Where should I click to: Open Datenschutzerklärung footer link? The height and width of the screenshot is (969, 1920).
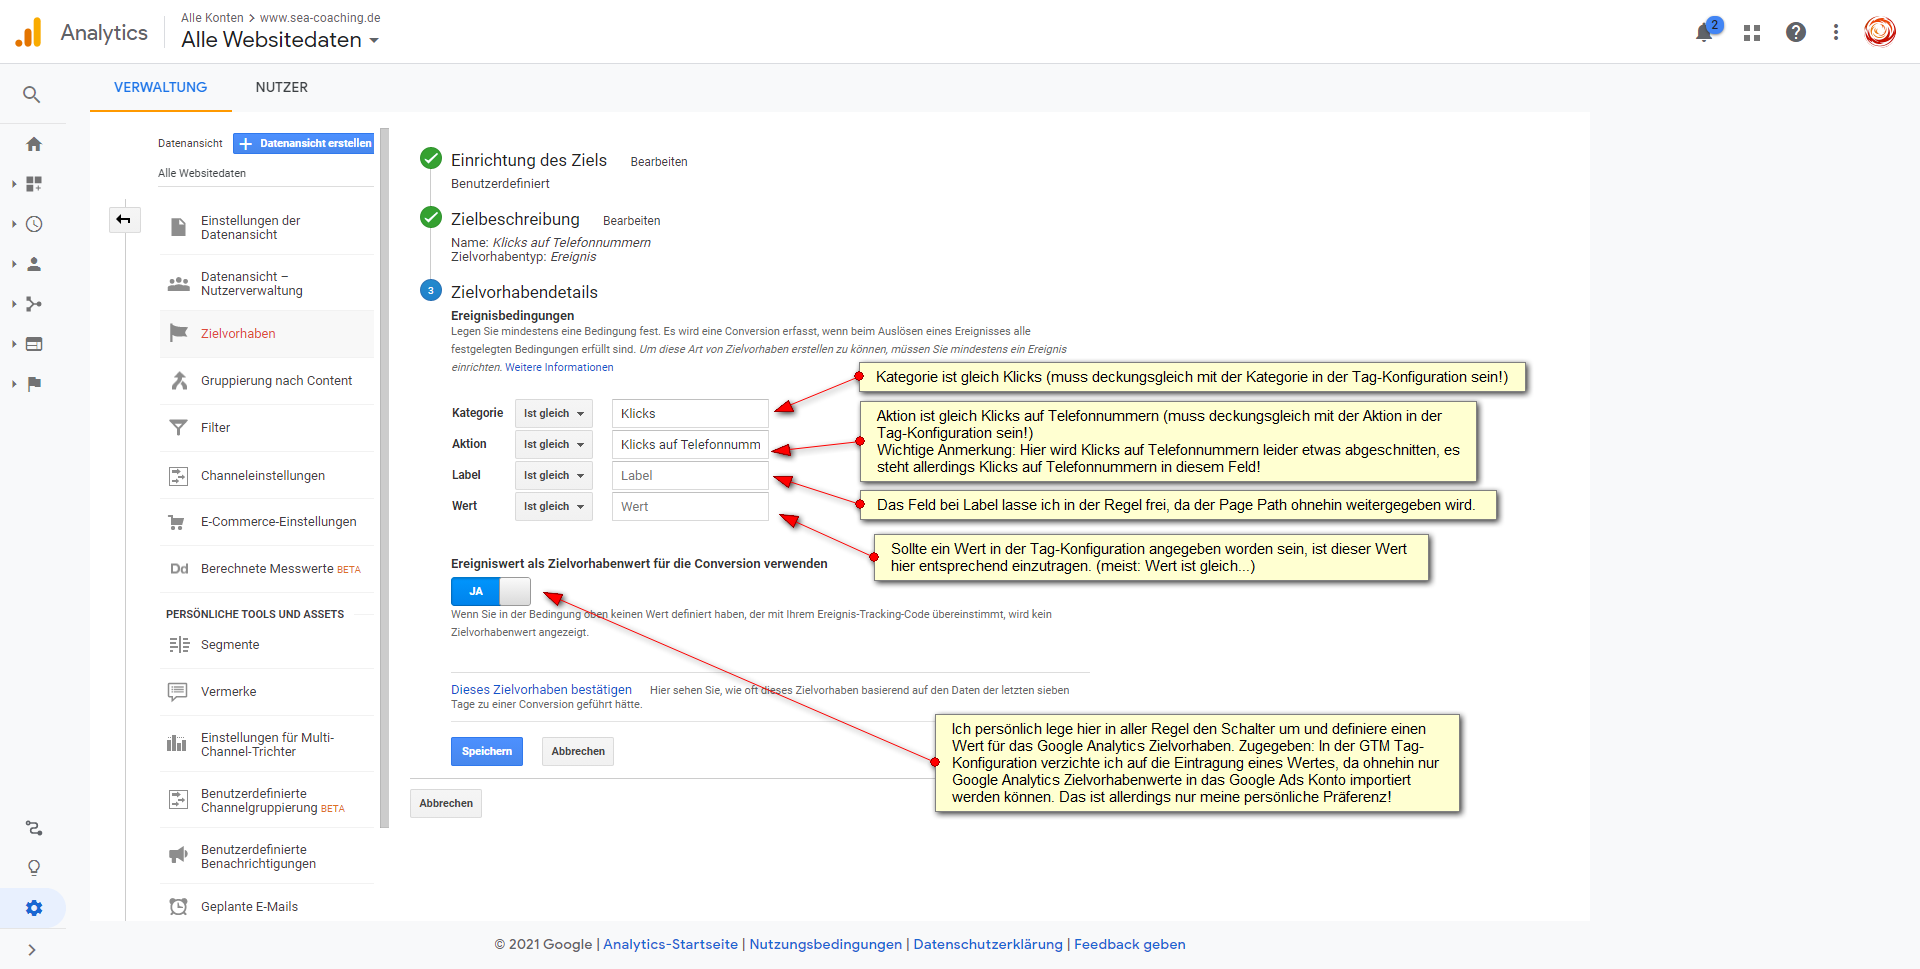tap(988, 944)
